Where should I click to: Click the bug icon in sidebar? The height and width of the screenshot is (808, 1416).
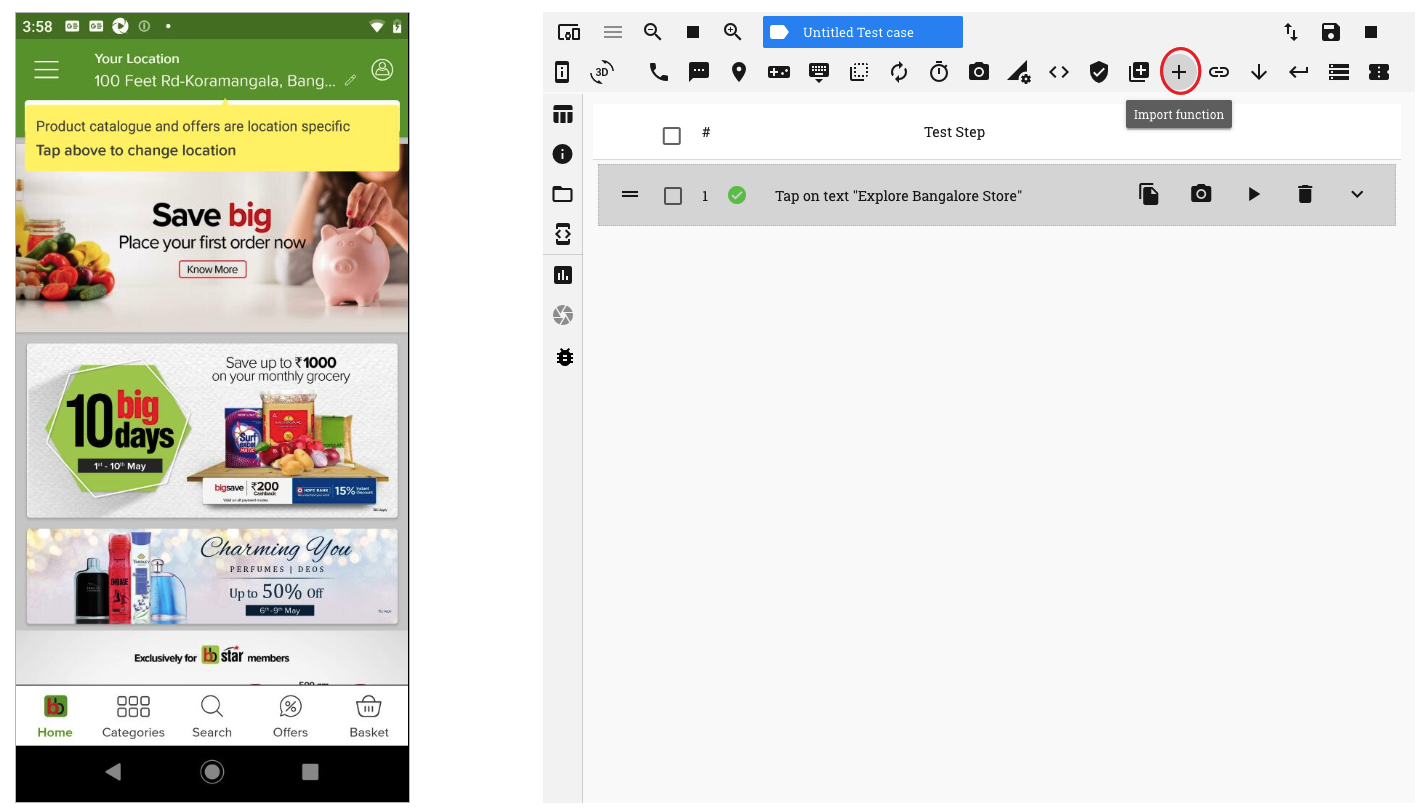[x=563, y=357]
